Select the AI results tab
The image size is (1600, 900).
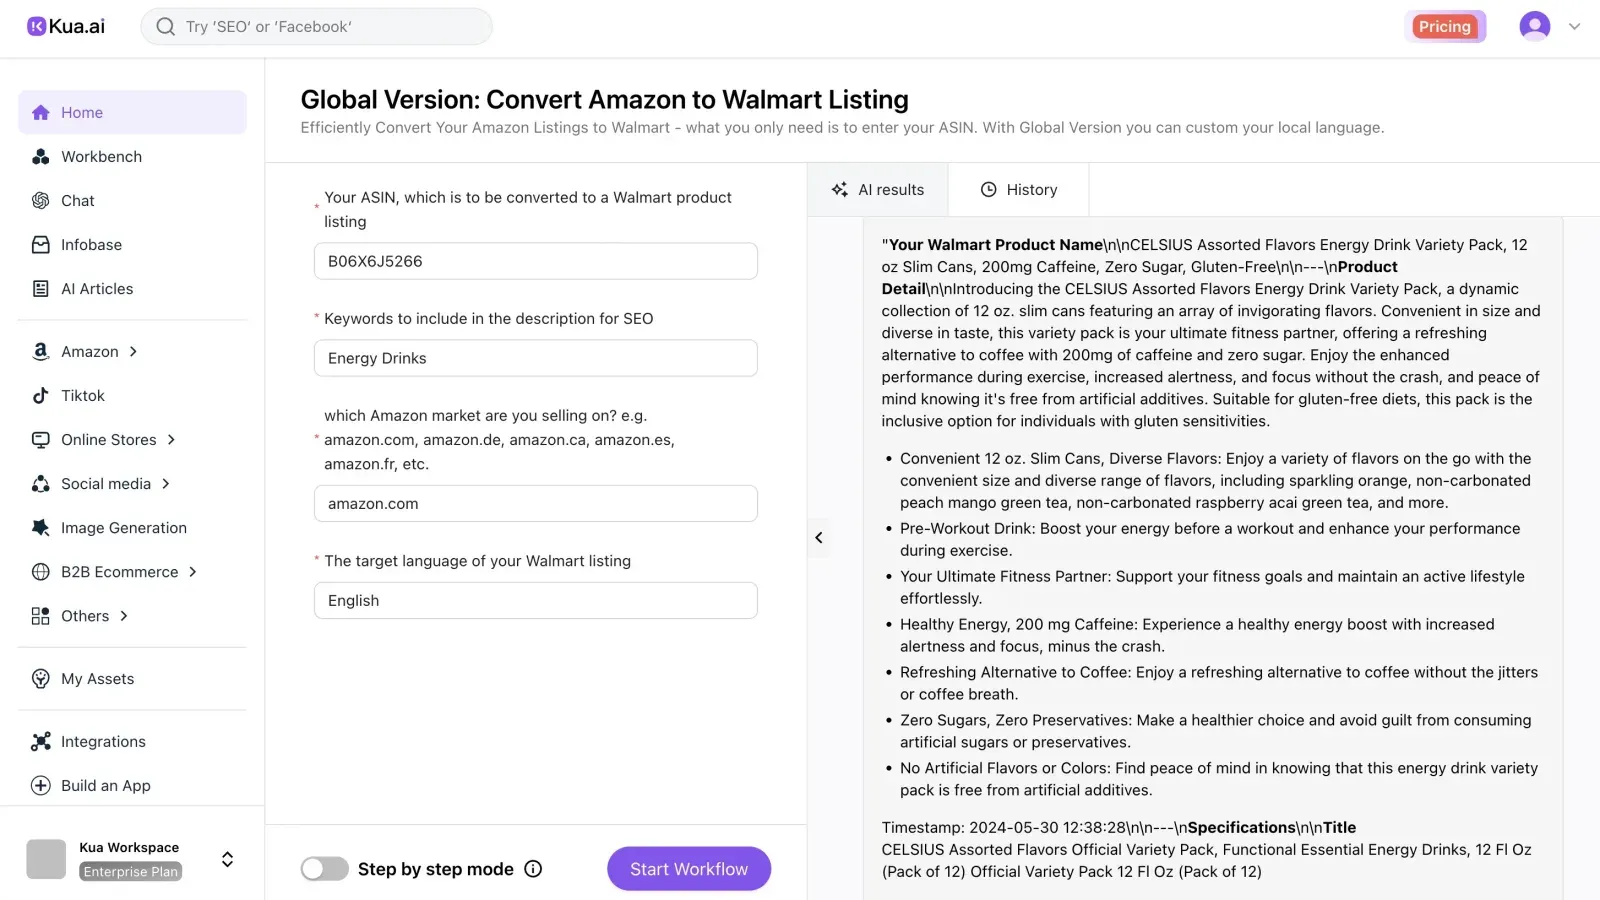pos(878,190)
